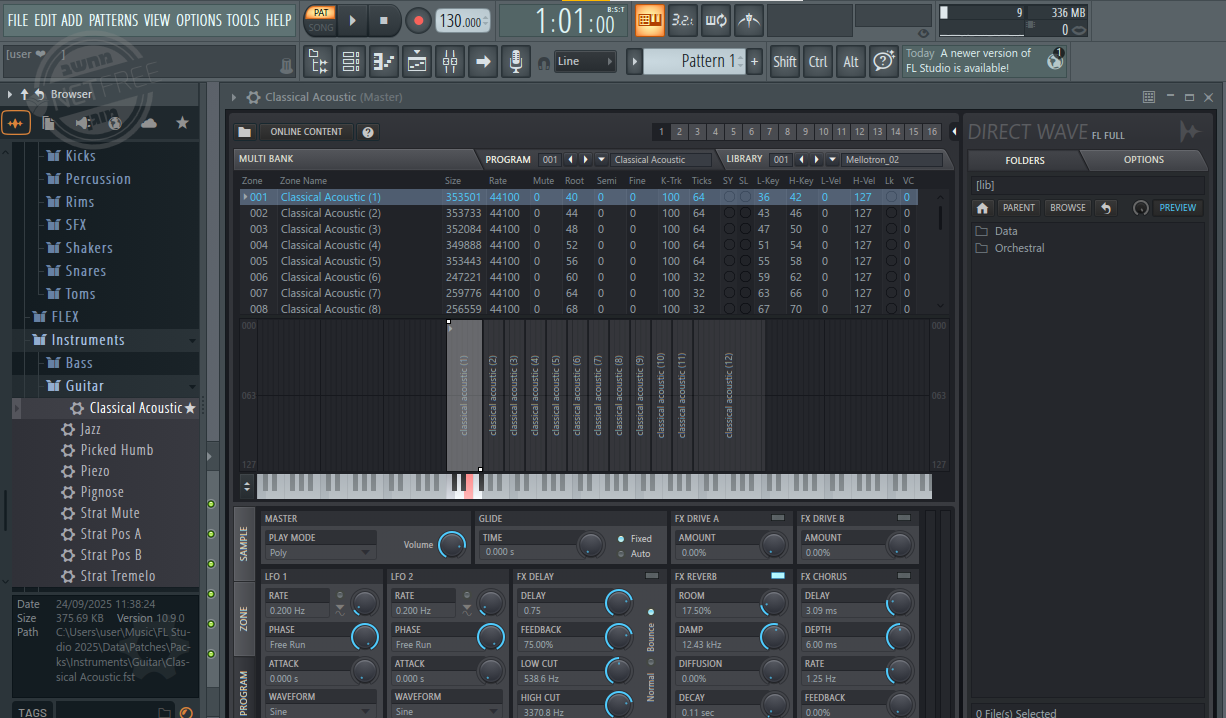Image resolution: width=1226 pixels, height=718 pixels.
Task: Click the PREVIEW button
Action: pyautogui.click(x=1177, y=208)
